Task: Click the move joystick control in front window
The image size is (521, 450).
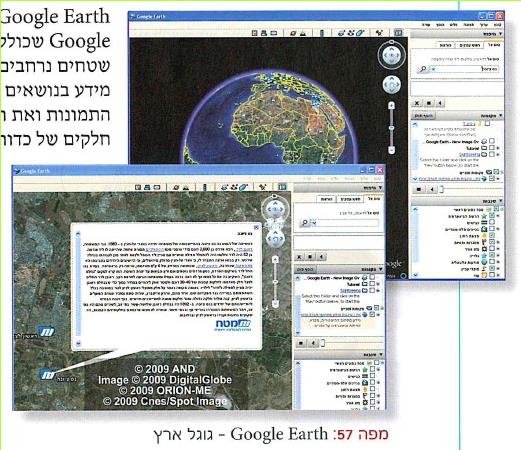Action: click(275, 238)
